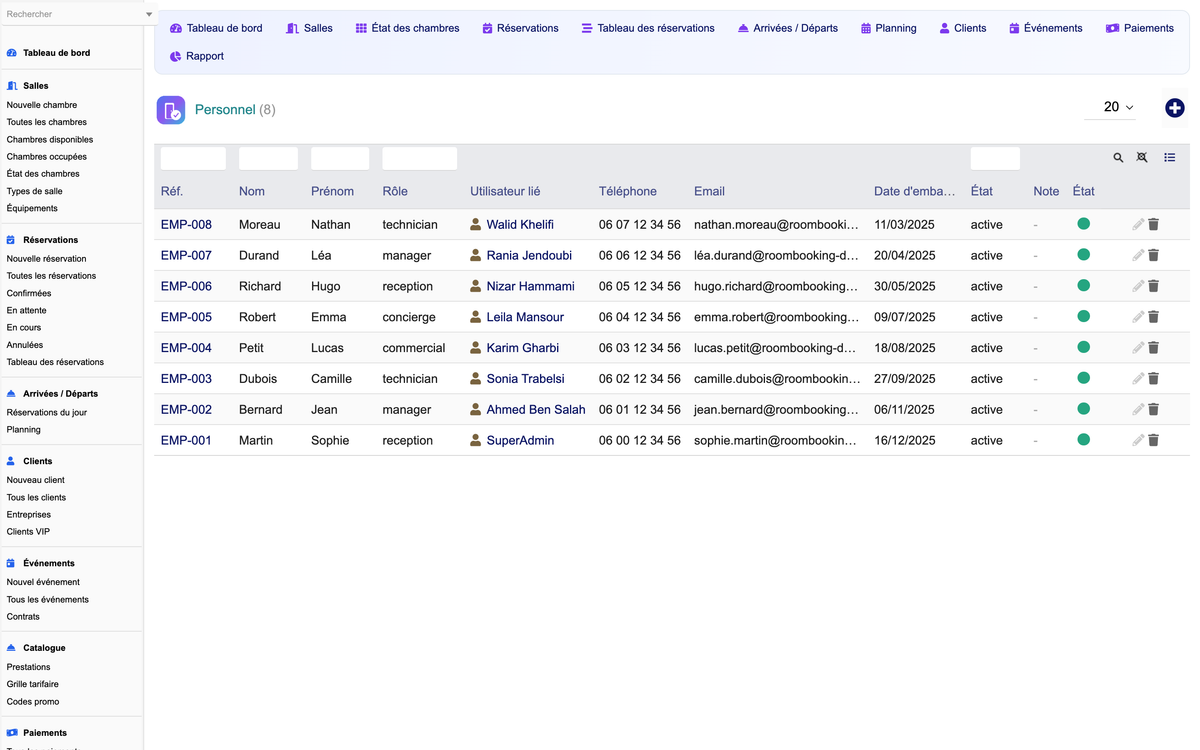This screenshot has width=1200, height=750.
Task: Click phone number 06 03 12 34 56
Action: point(640,348)
